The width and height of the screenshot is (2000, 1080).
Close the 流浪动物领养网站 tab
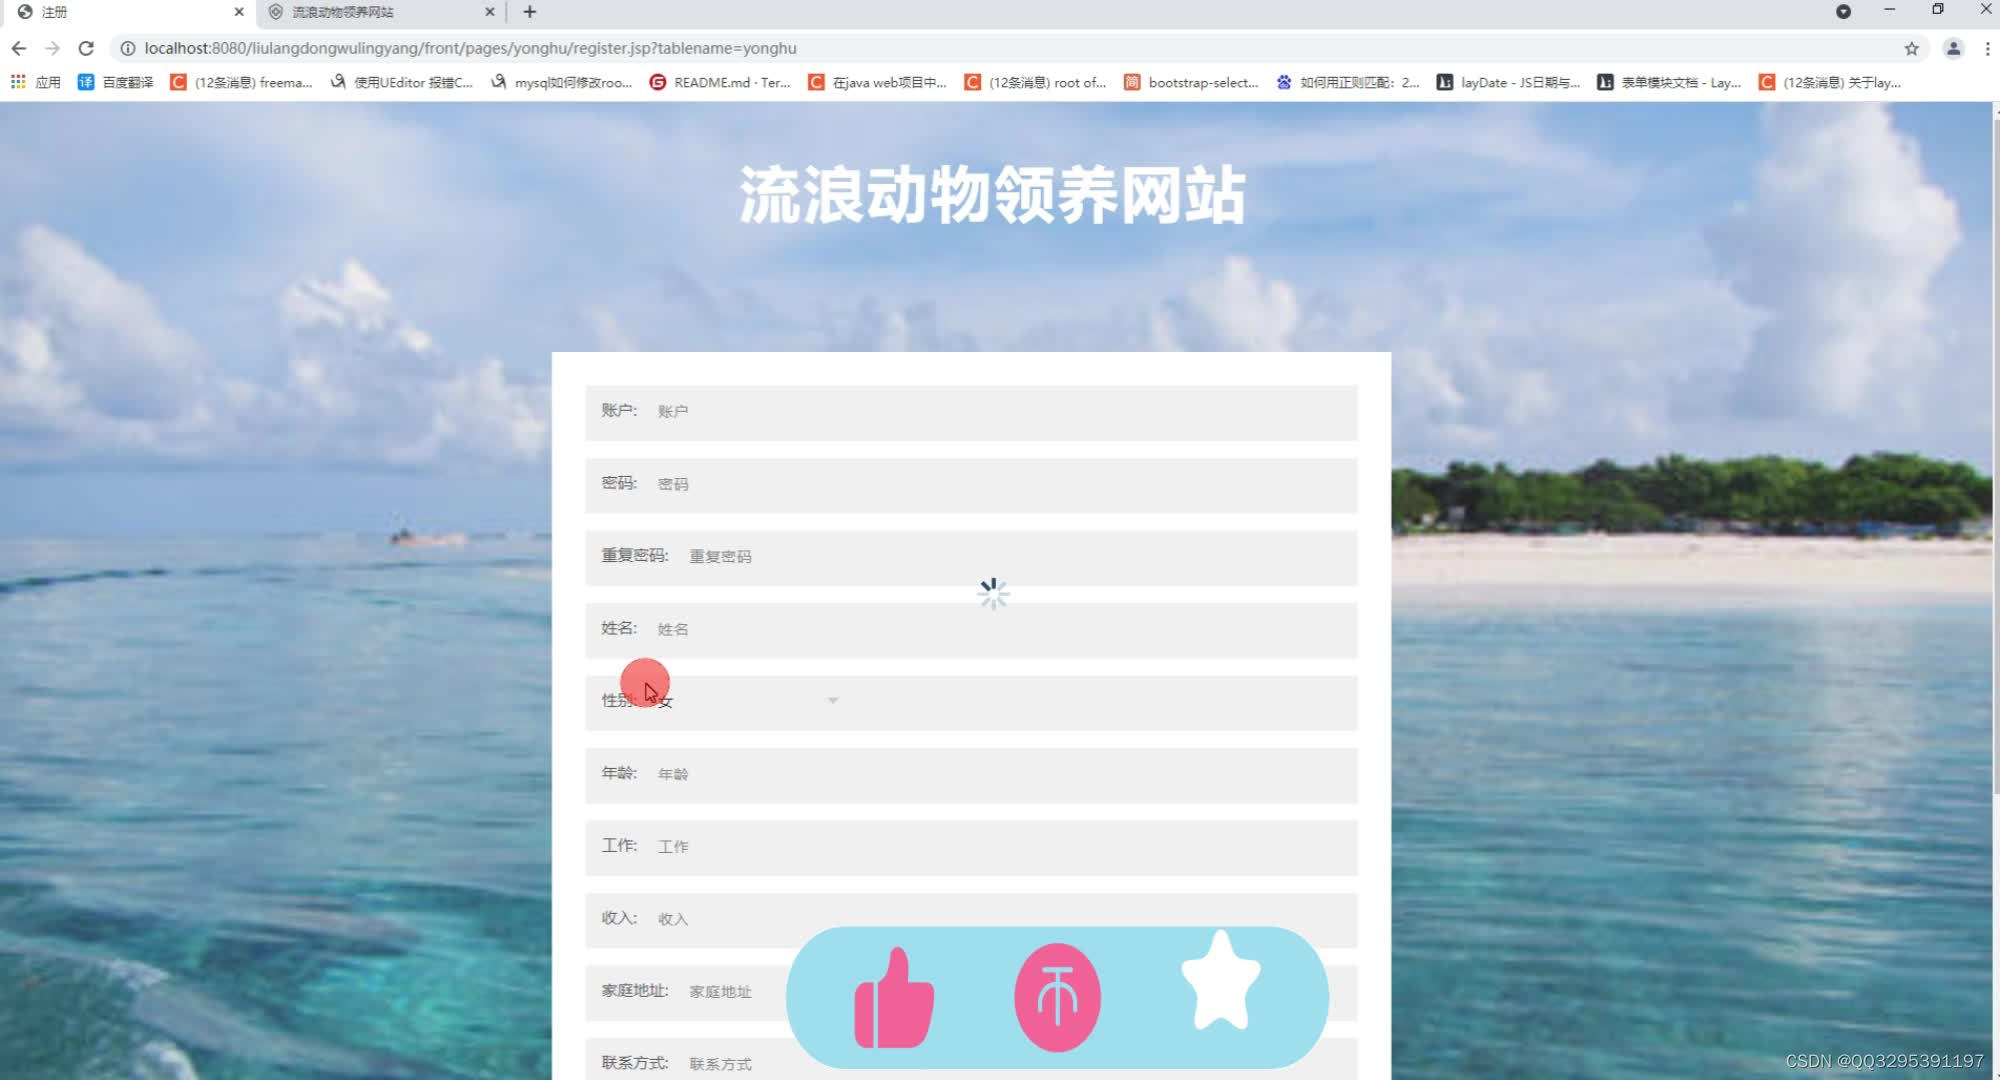pos(490,12)
